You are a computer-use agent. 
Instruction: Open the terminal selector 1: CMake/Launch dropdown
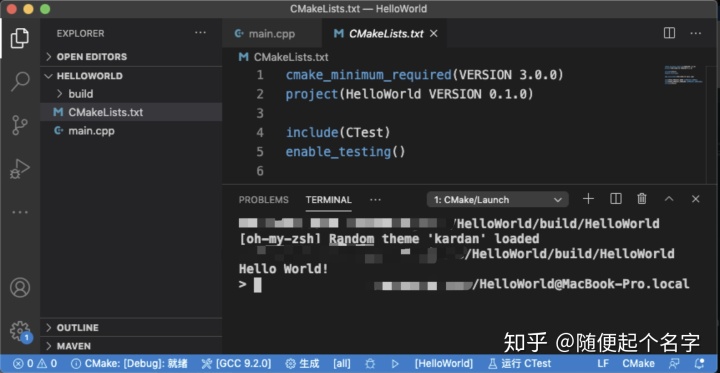point(498,200)
